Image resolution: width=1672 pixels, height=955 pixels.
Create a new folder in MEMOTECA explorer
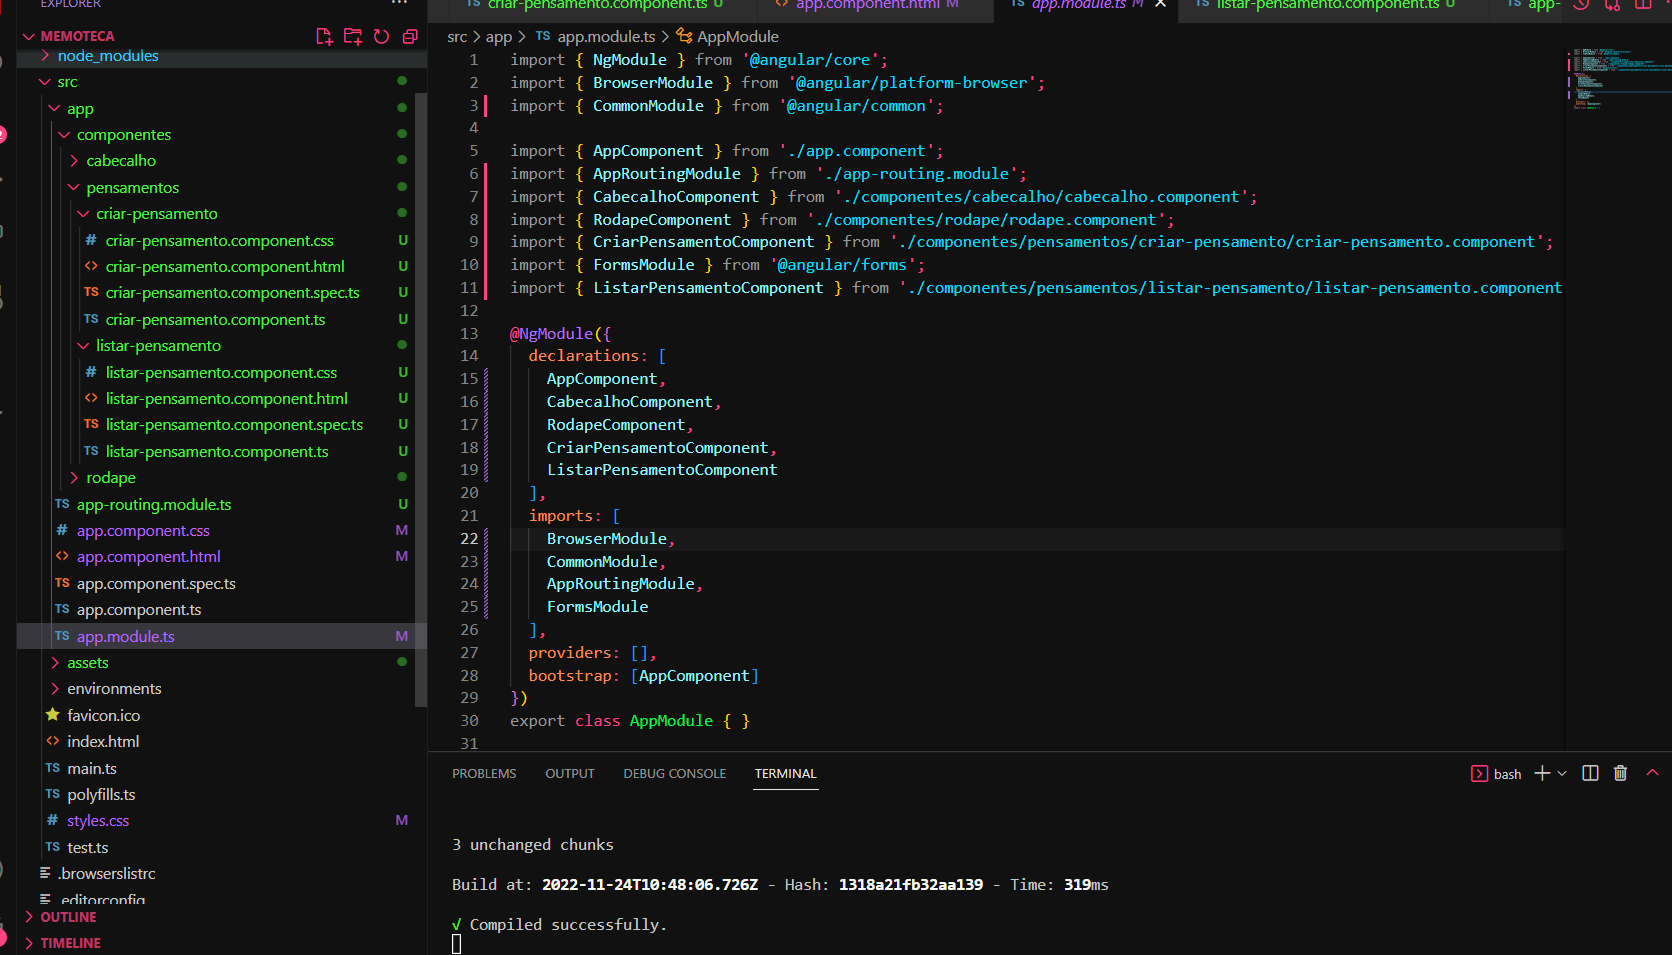352,36
